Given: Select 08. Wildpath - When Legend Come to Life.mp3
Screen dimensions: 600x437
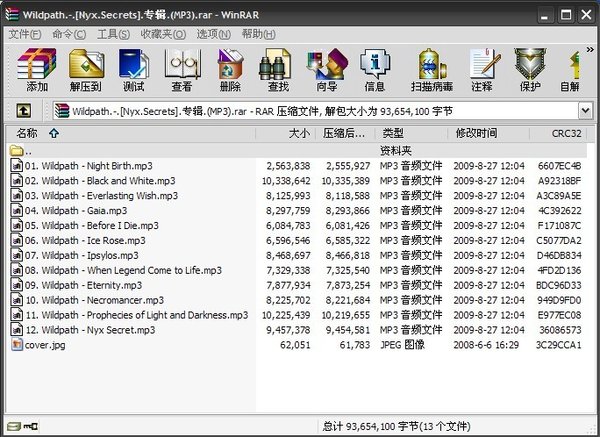Looking at the screenshot, I should [x=123, y=270].
